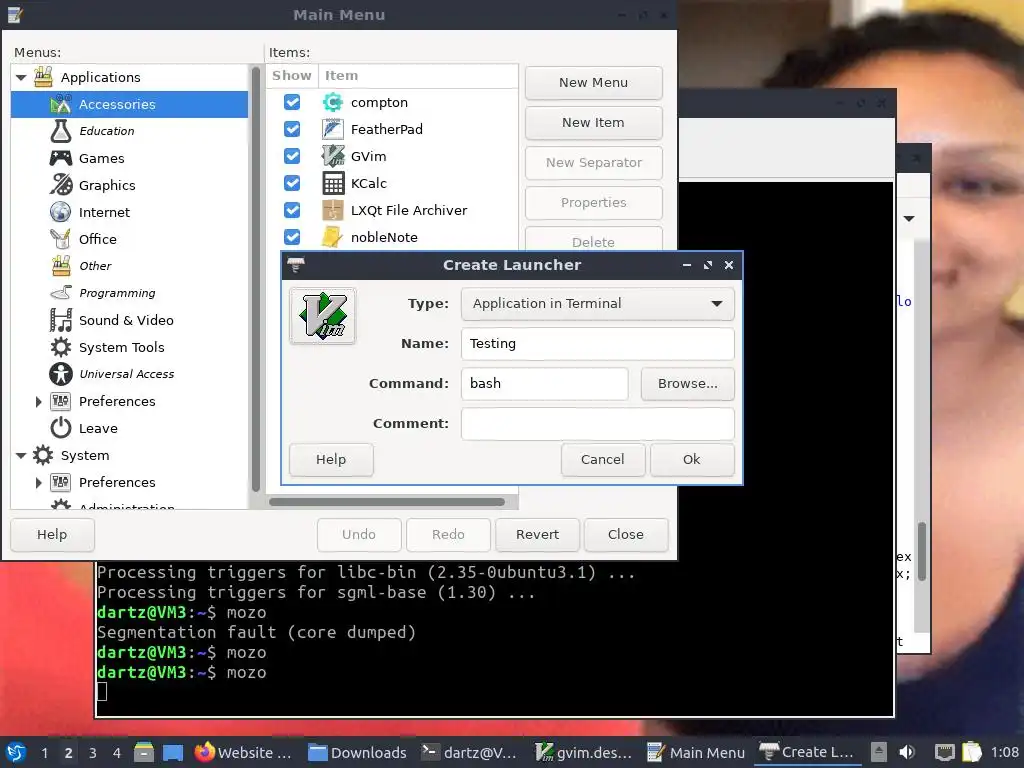Image resolution: width=1024 pixels, height=768 pixels.
Task: Click the New Item button
Action: 594,123
